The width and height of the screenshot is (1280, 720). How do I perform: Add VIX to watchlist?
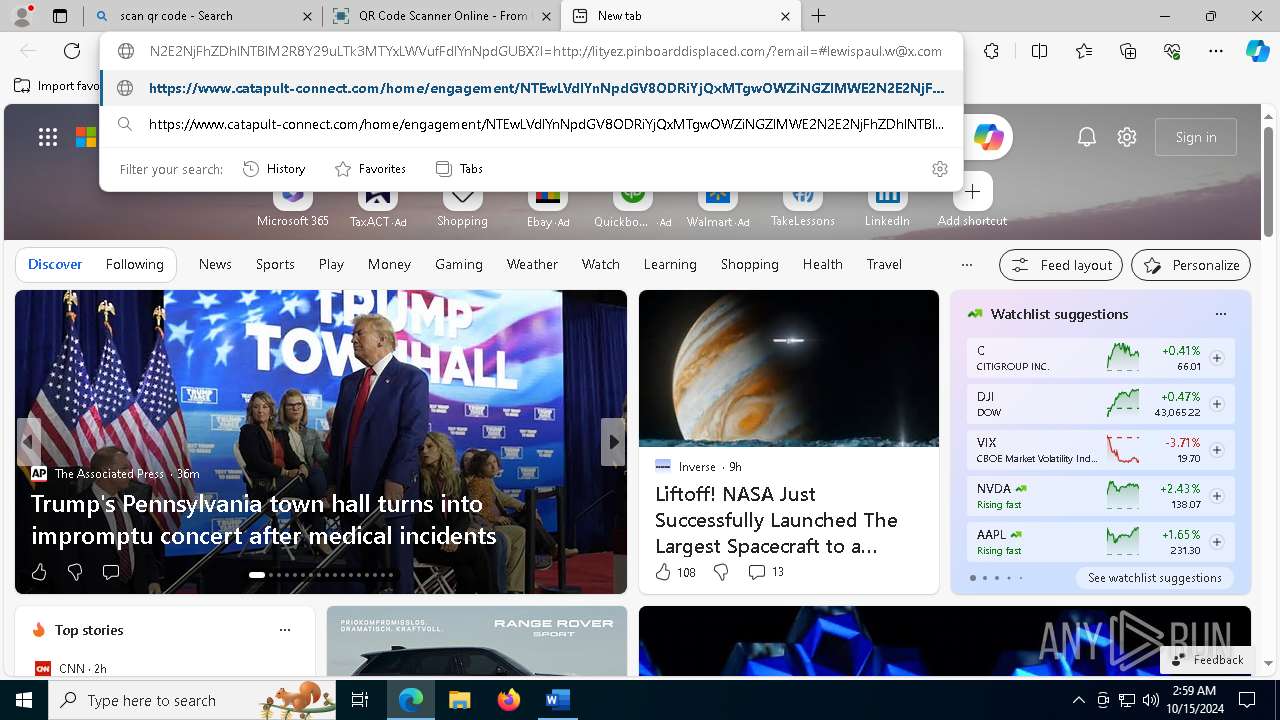1217,450
